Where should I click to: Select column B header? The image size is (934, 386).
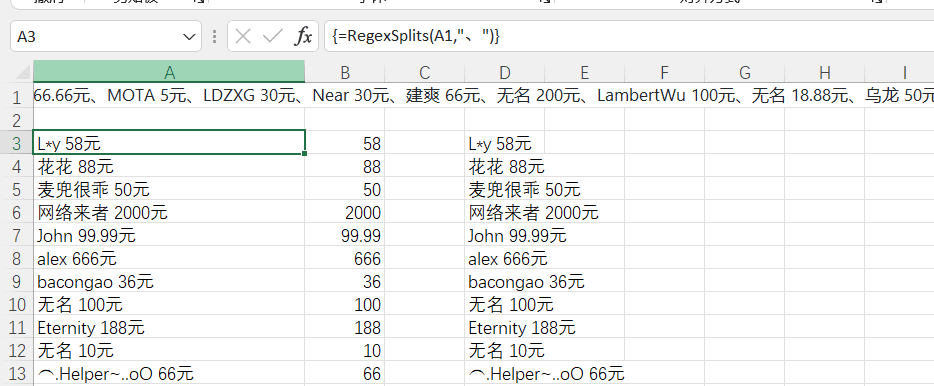tap(345, 72)
